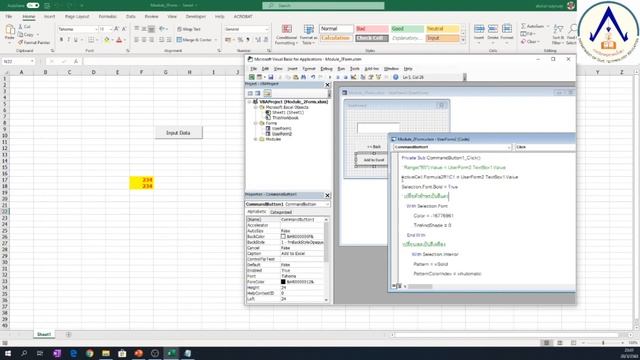Switch to Developer tab in Excel ribbon
Image resolution: width=640 pixels, height=360 pixels.
click(196, 16)
